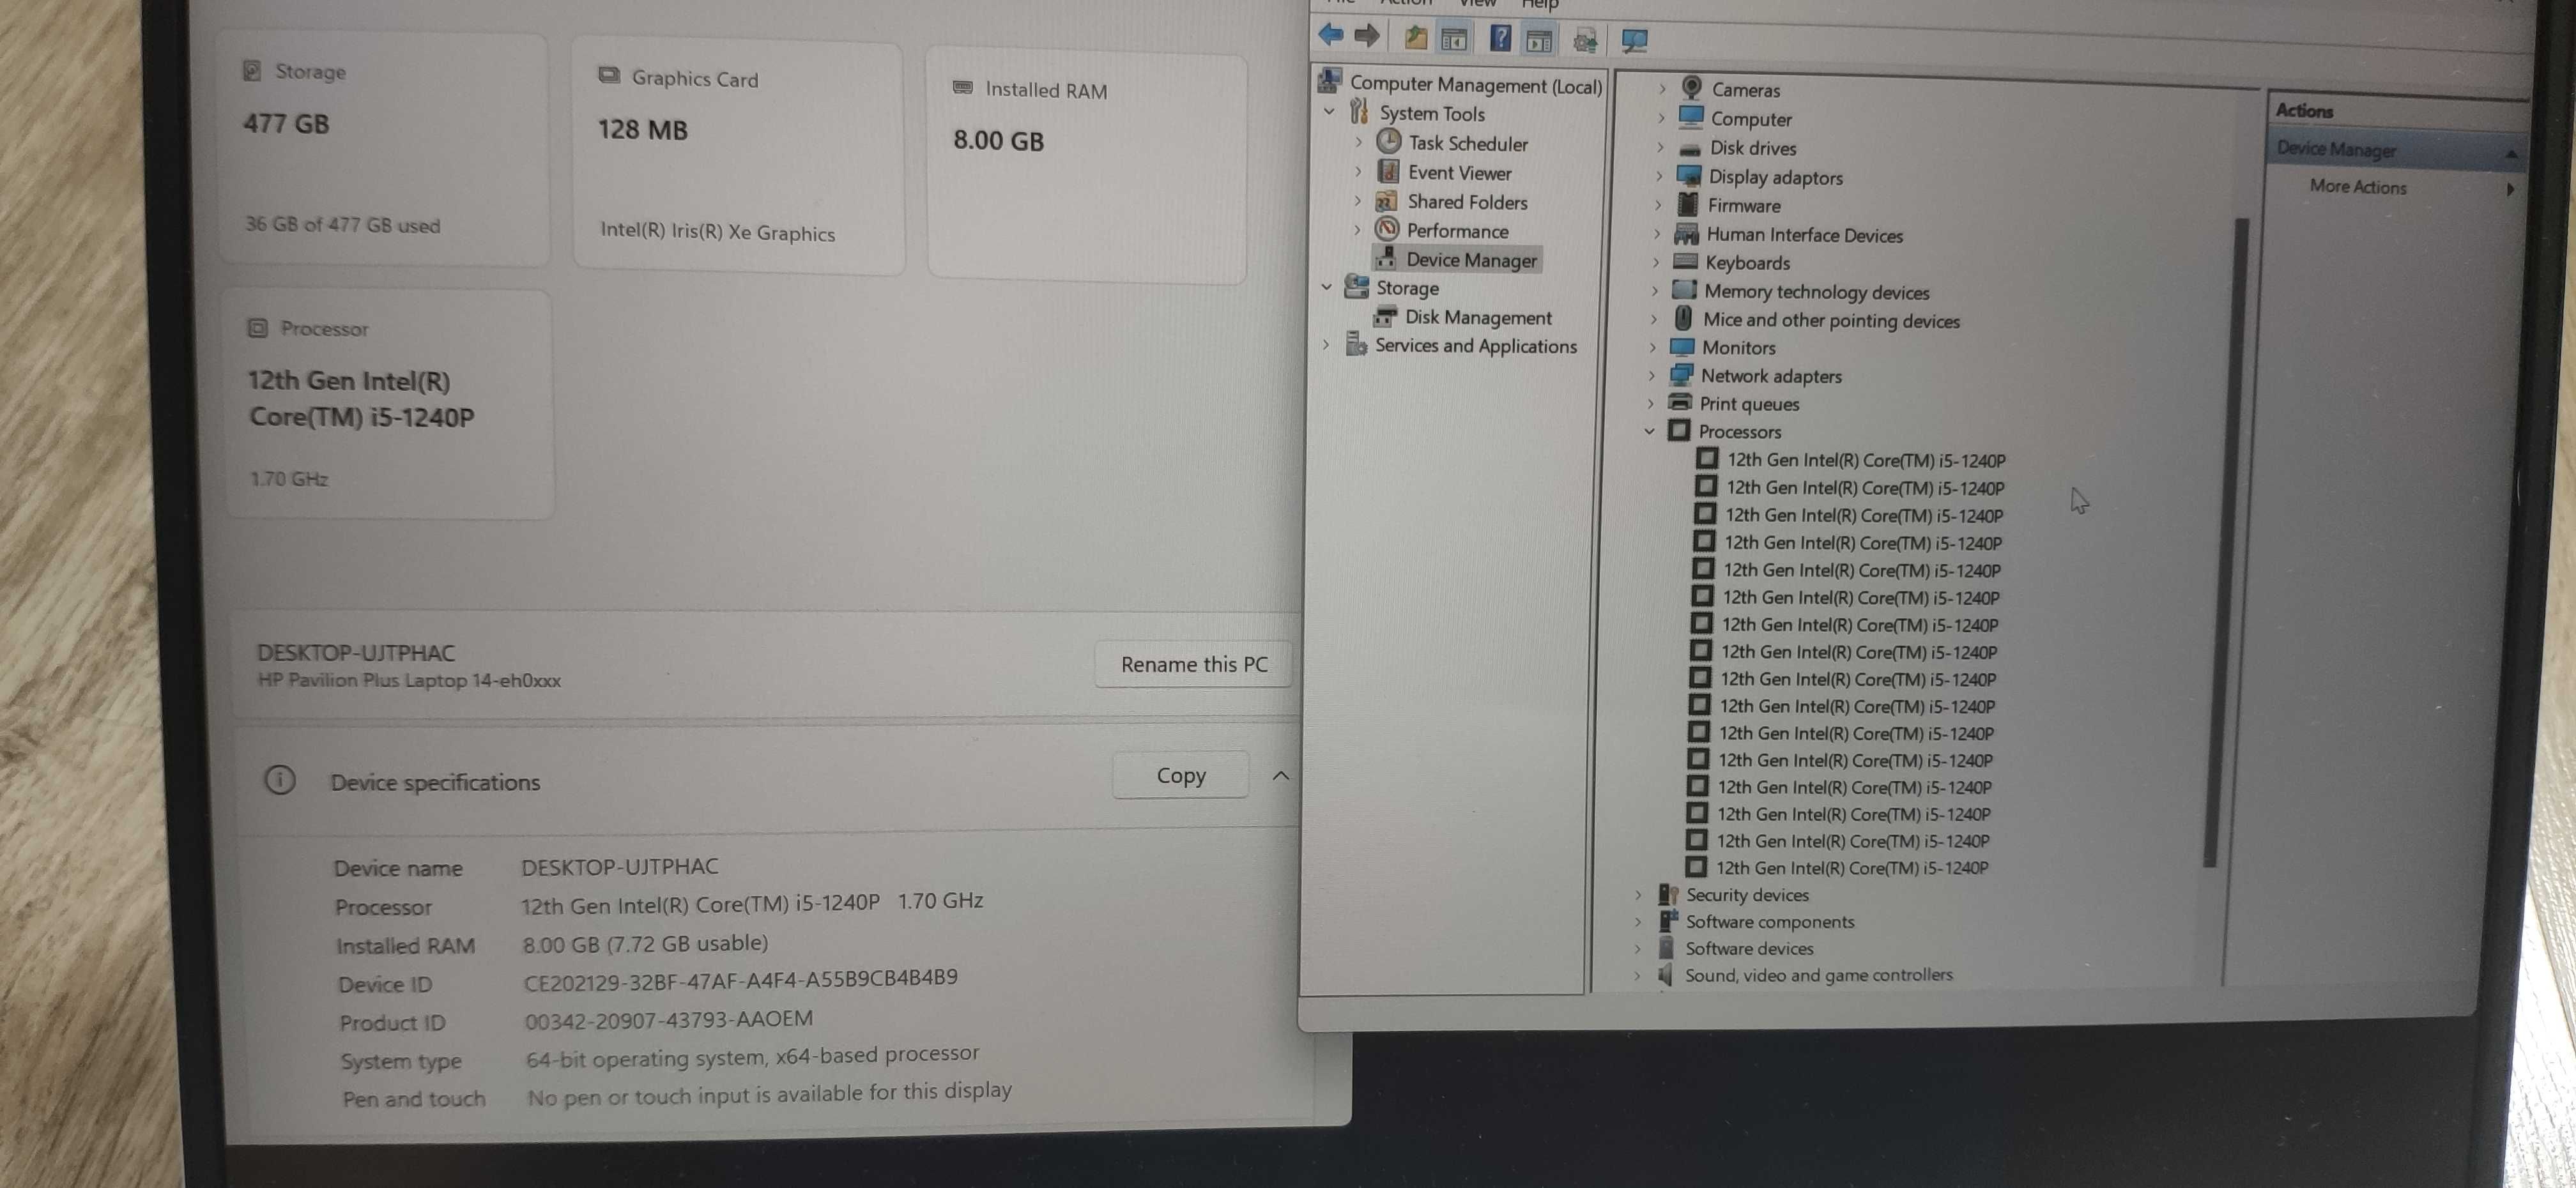Screen dimensions: 2576x1188
Task: Toggle Show/Hide Console Tree toolbar icon
Action: (x=1454, y=39)
